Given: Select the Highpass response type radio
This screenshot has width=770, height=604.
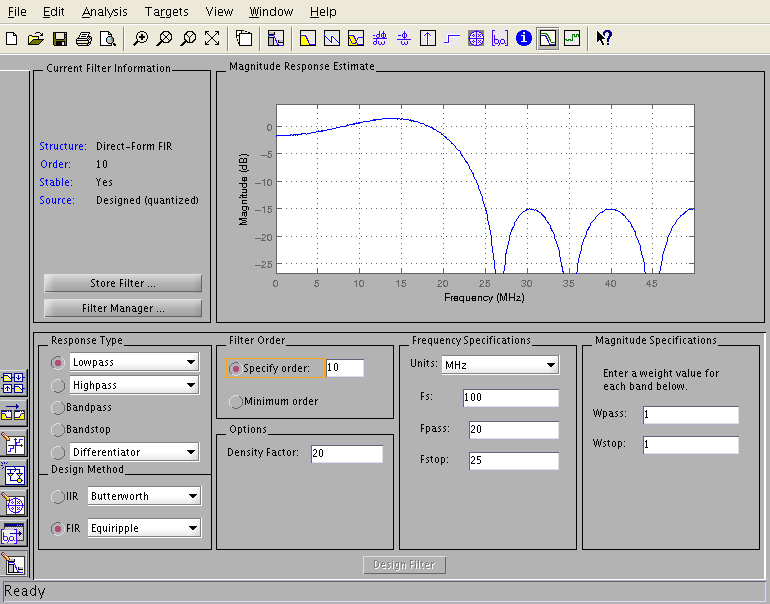Looking at the screenshot, I should point(58,385).
